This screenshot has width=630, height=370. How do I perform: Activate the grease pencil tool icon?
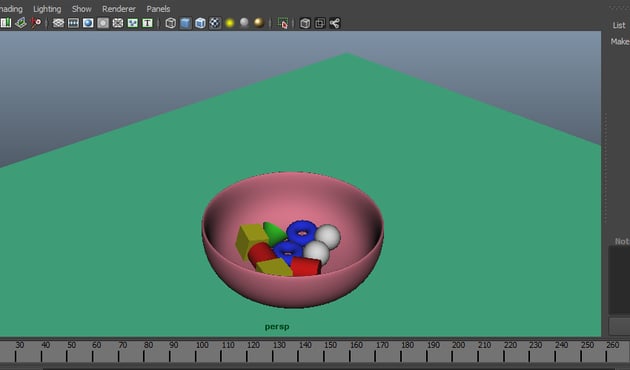coord(36,23)
